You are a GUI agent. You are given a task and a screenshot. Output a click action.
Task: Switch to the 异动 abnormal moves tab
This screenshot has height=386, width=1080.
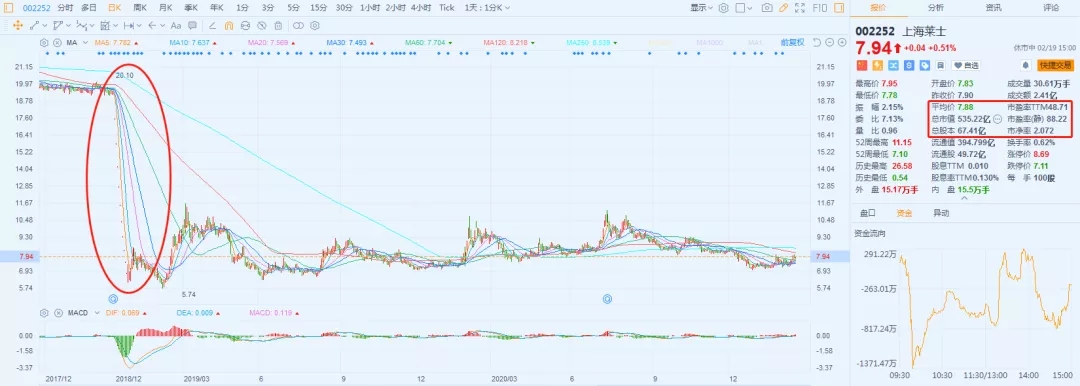point(940,213)
